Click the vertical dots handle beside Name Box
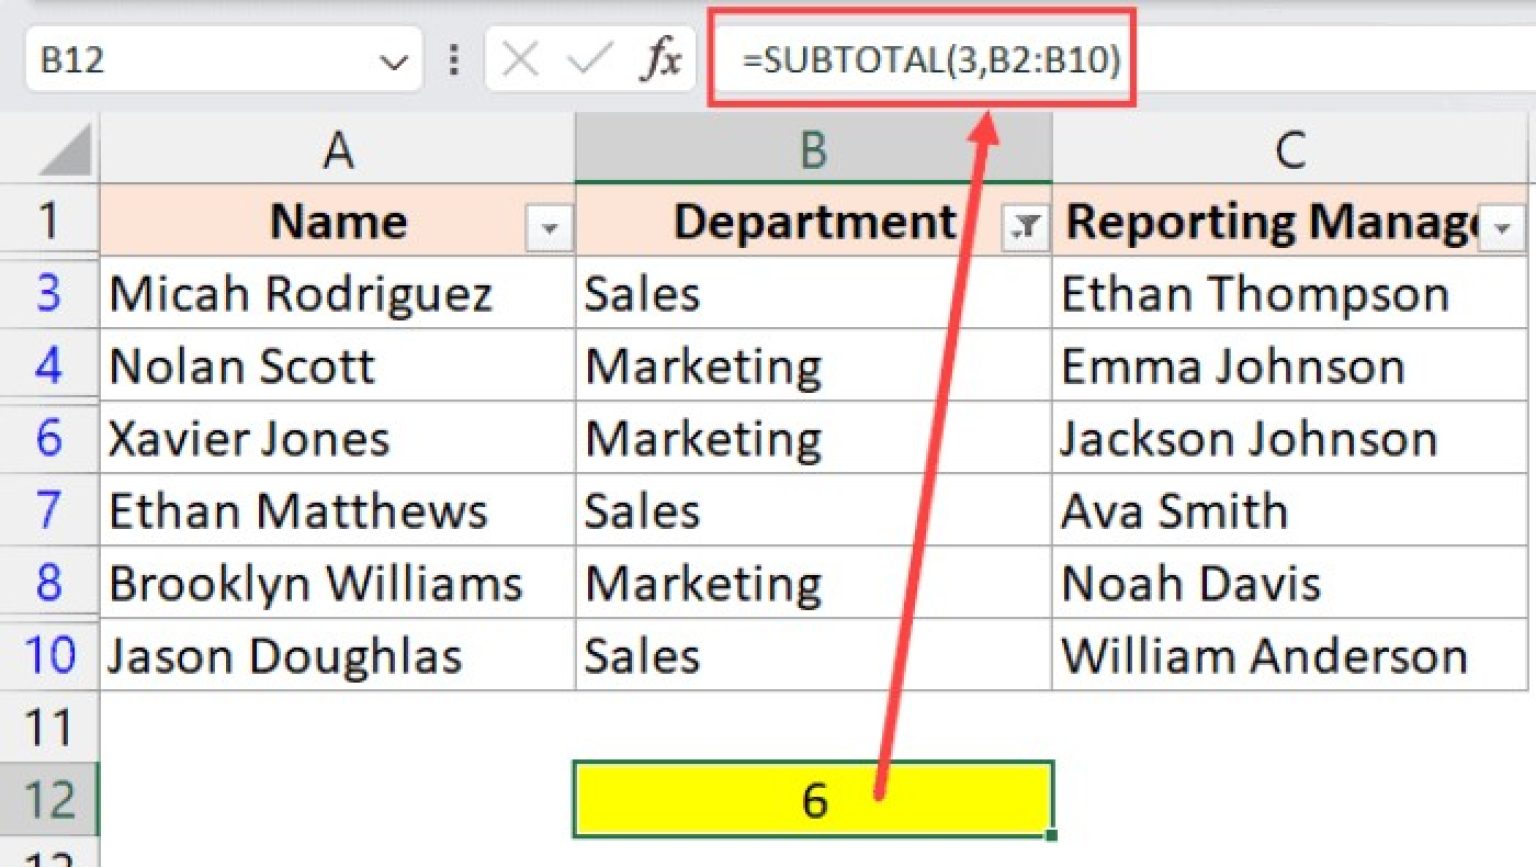Screen dimensions: 1536x867 click(x=455, y=59)
